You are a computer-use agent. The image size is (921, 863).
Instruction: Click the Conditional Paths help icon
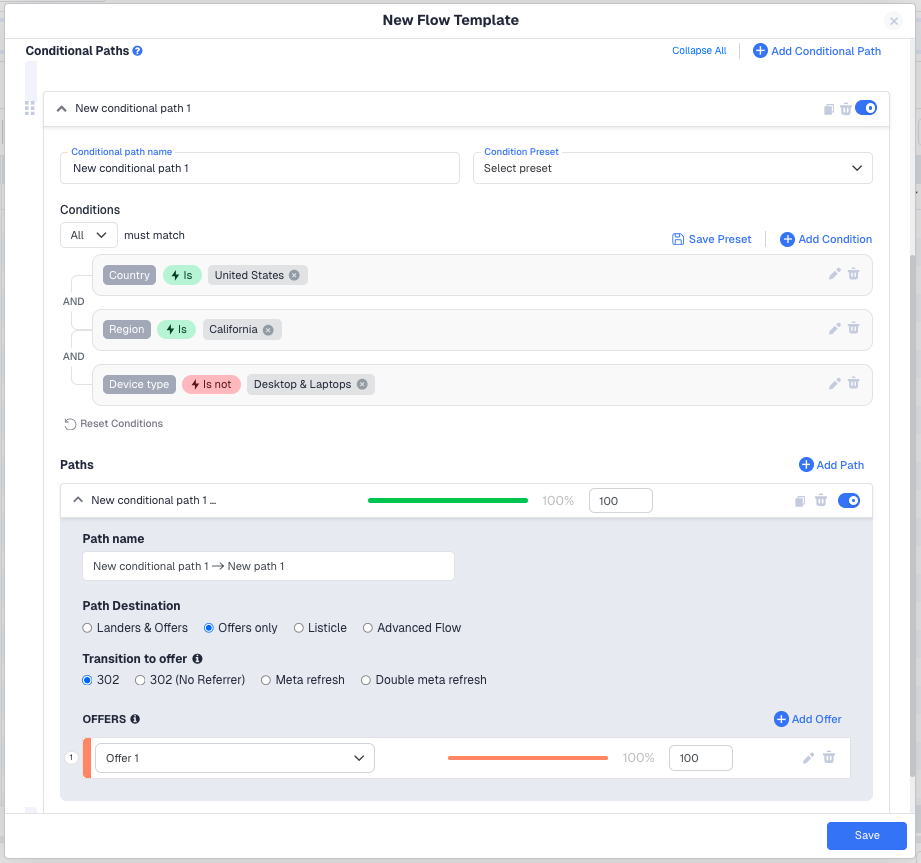point(137,51)
